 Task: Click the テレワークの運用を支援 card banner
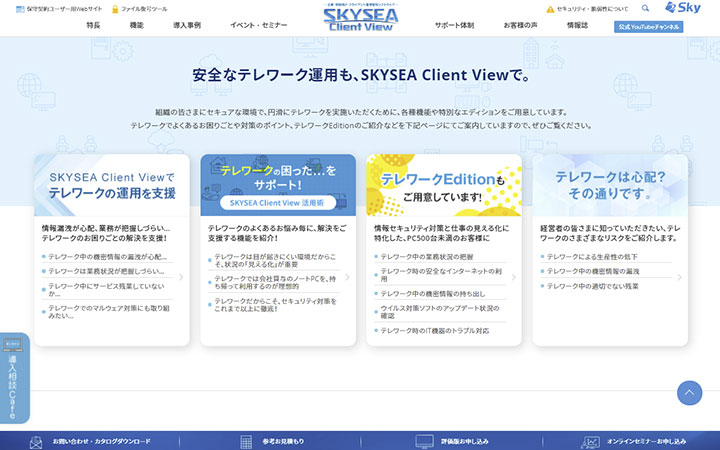pyautogui.click(x=111, y=185)
